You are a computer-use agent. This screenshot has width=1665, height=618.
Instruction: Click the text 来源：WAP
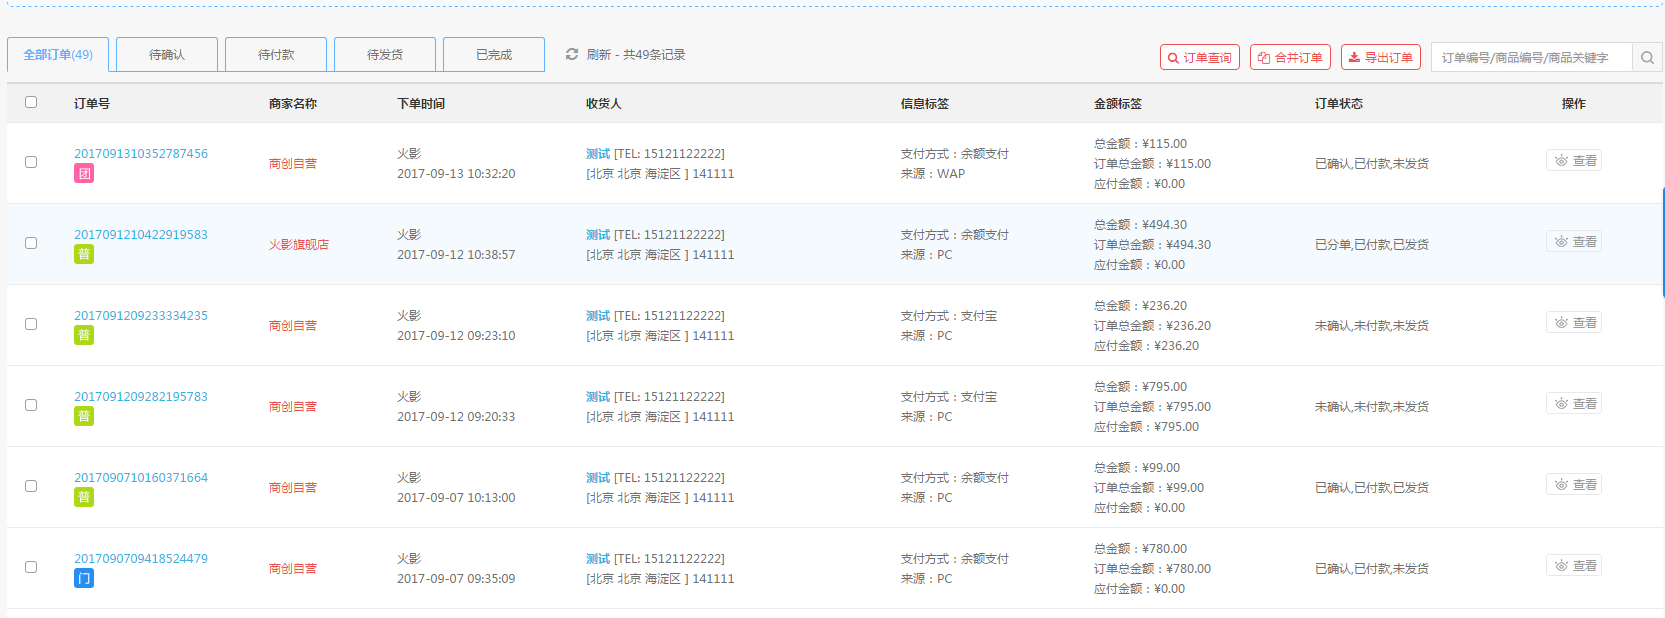pyautogui.click(x=933, y=174)
